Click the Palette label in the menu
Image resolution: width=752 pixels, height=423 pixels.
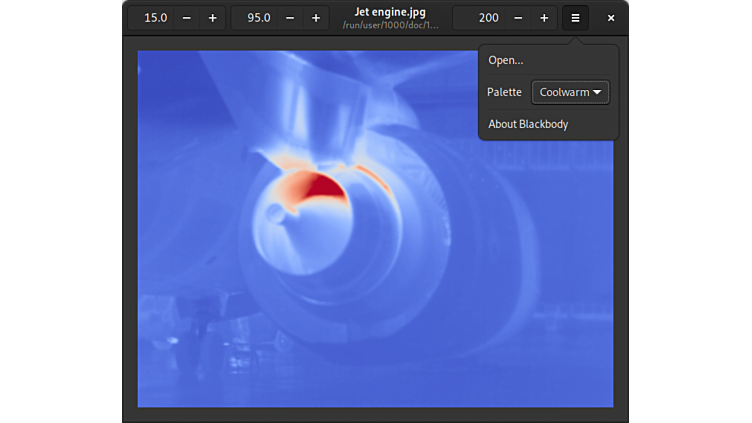coord(504,92)
